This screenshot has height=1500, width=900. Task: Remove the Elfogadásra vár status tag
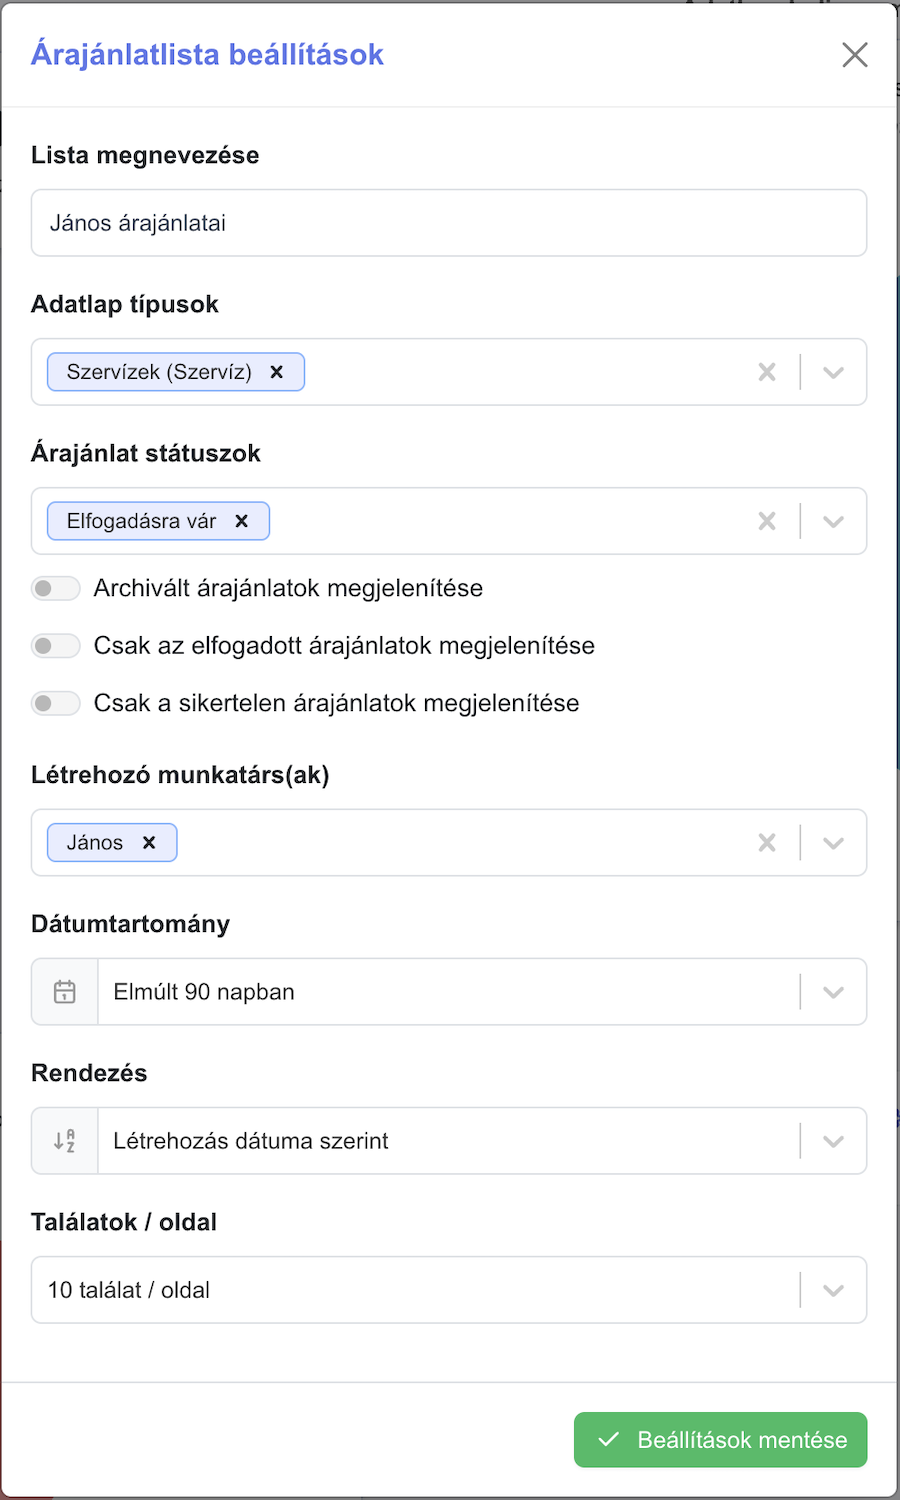pyautogui.click(x=241, y=521)
